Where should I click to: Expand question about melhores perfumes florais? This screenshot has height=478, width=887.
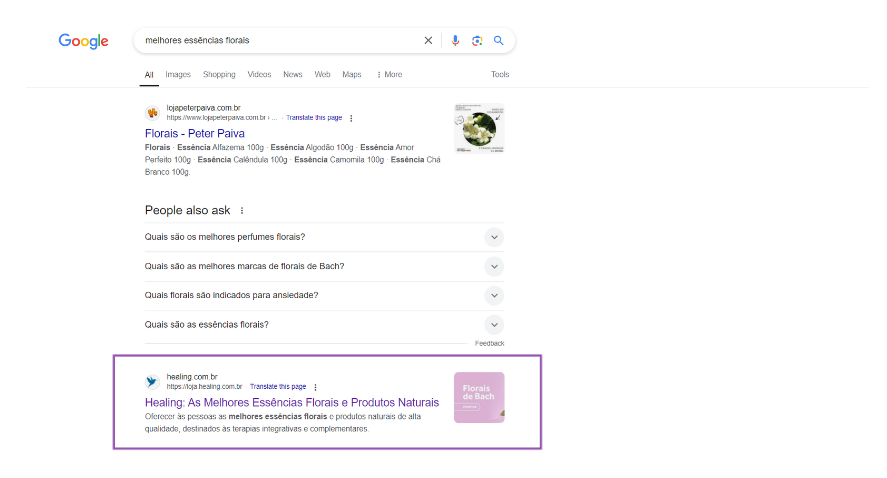tap(324, 237)
